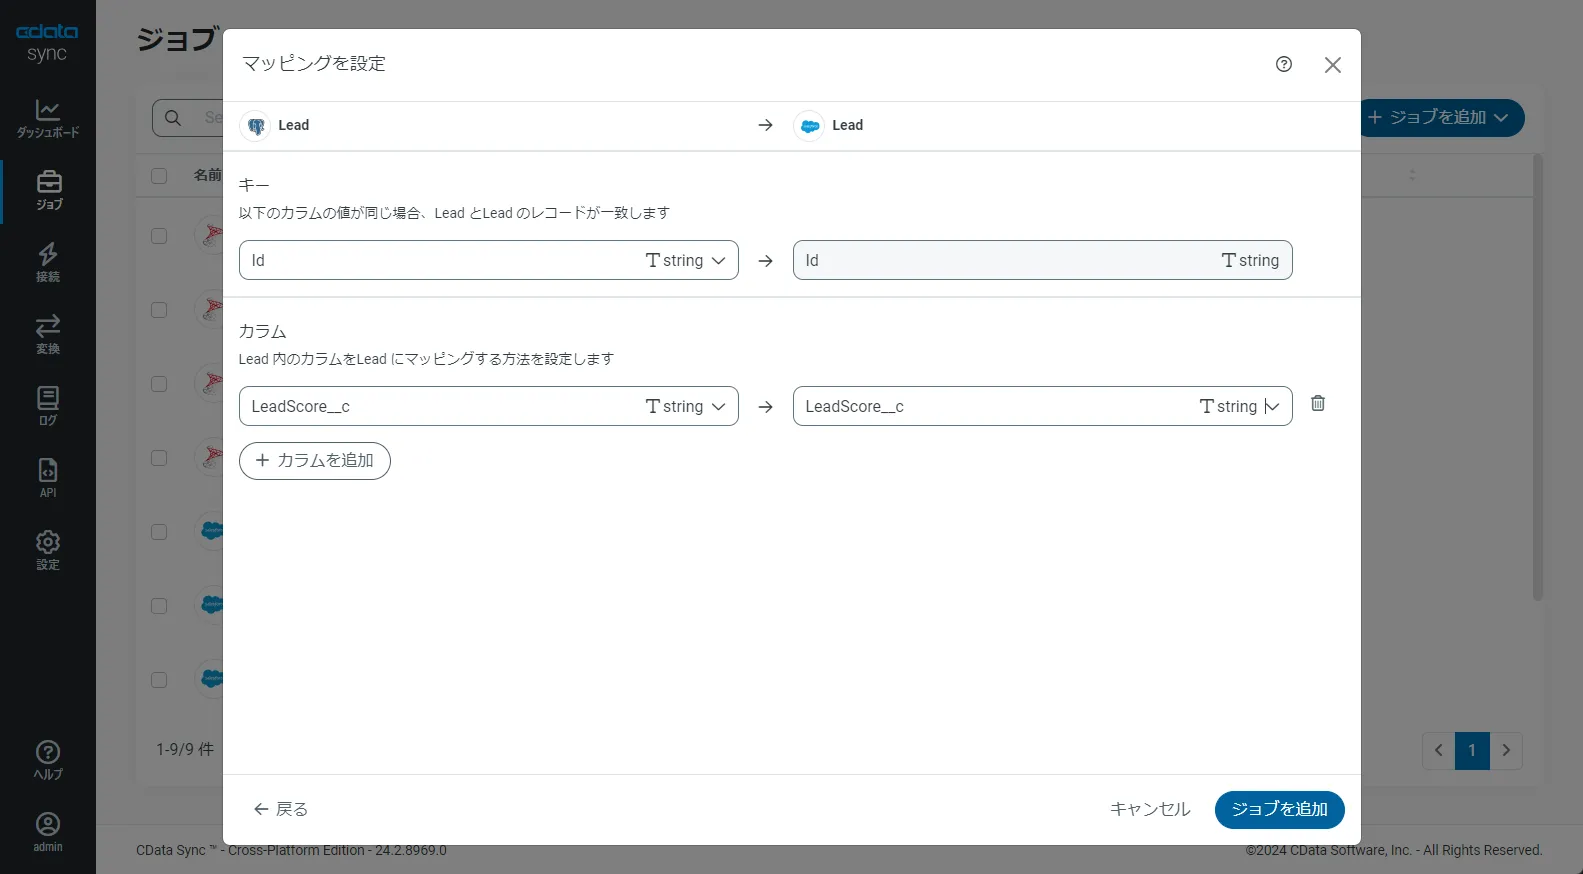Click the ジョブ menu item in sidebar
This screenshot has width=1583, height=874.
point(48,190)
